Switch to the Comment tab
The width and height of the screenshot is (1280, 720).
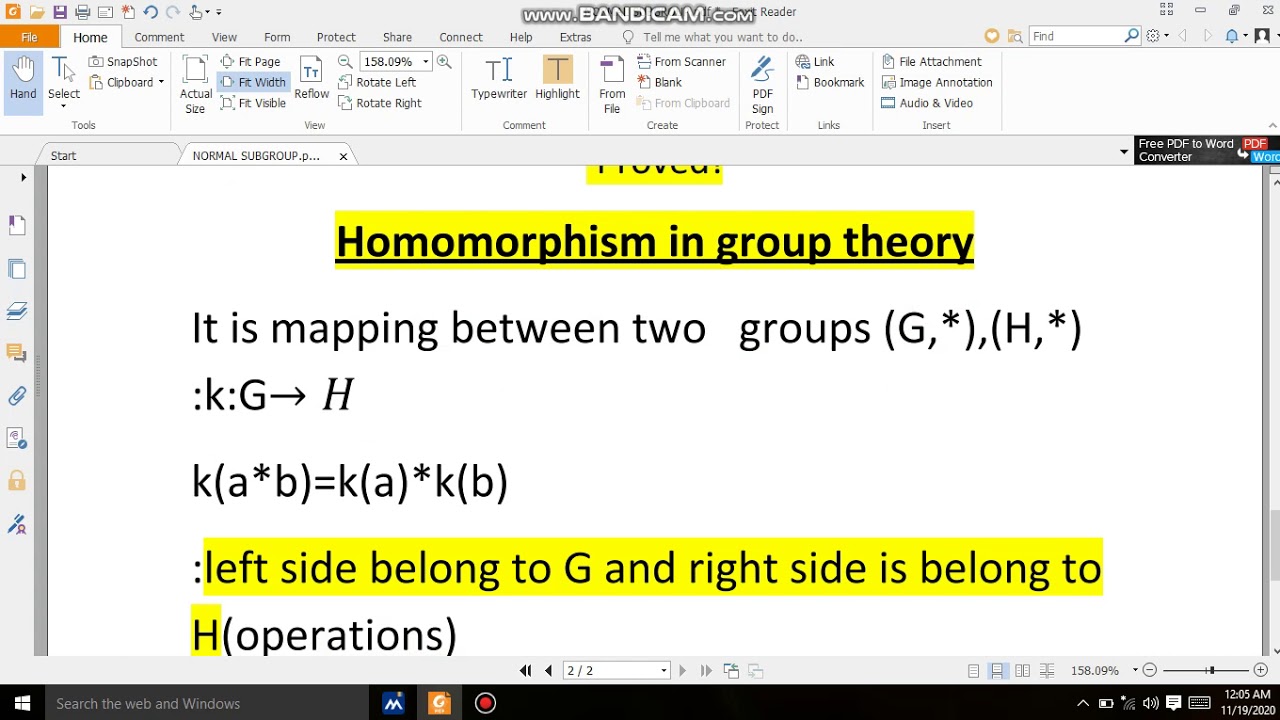coord(159,37)
